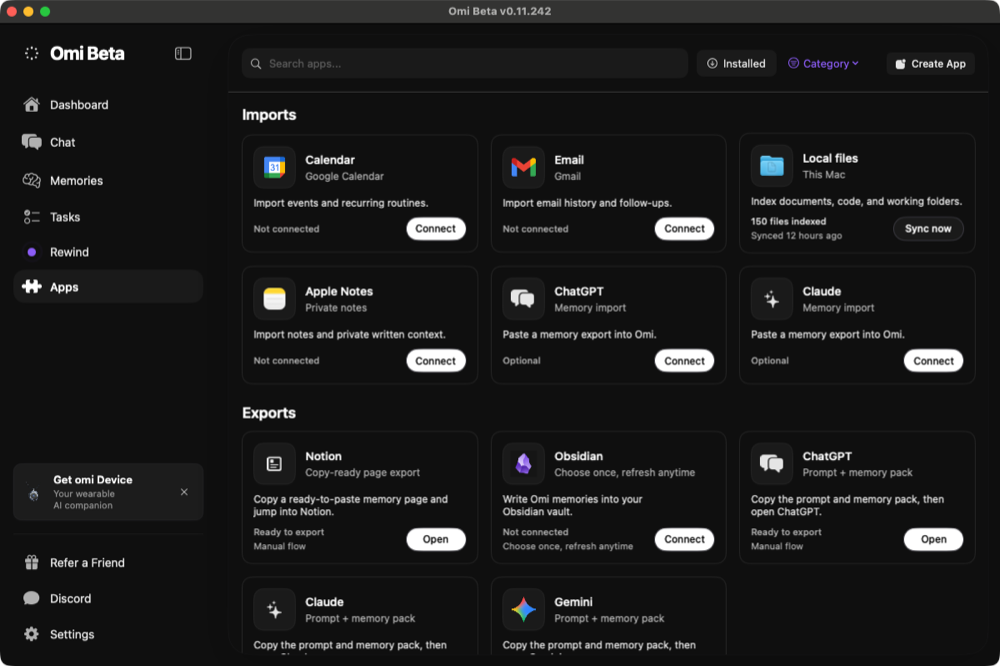The image size is (1000, 666).
Task: Open the Notion export
Action: pyautogui.click(x=436, y=539)
